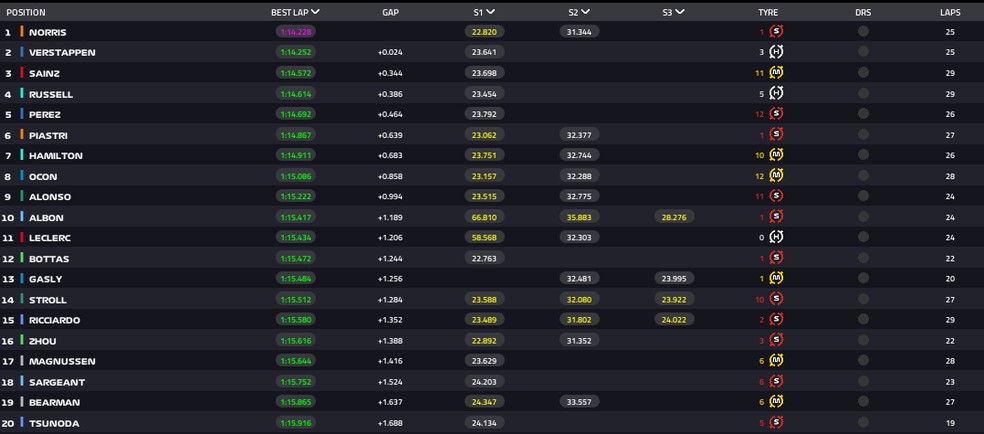Click Sainz's medium tyre icon
The image size is (984, 434).
[x=776, y=73]
